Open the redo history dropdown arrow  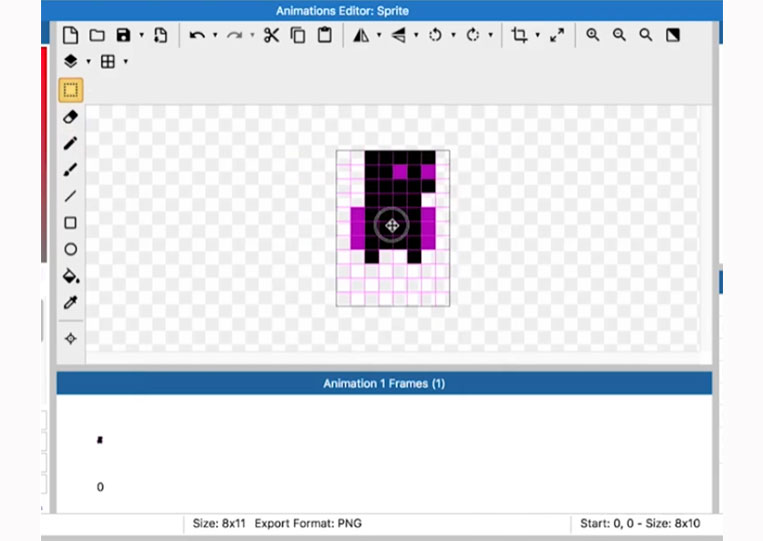[x=252, y=35]
